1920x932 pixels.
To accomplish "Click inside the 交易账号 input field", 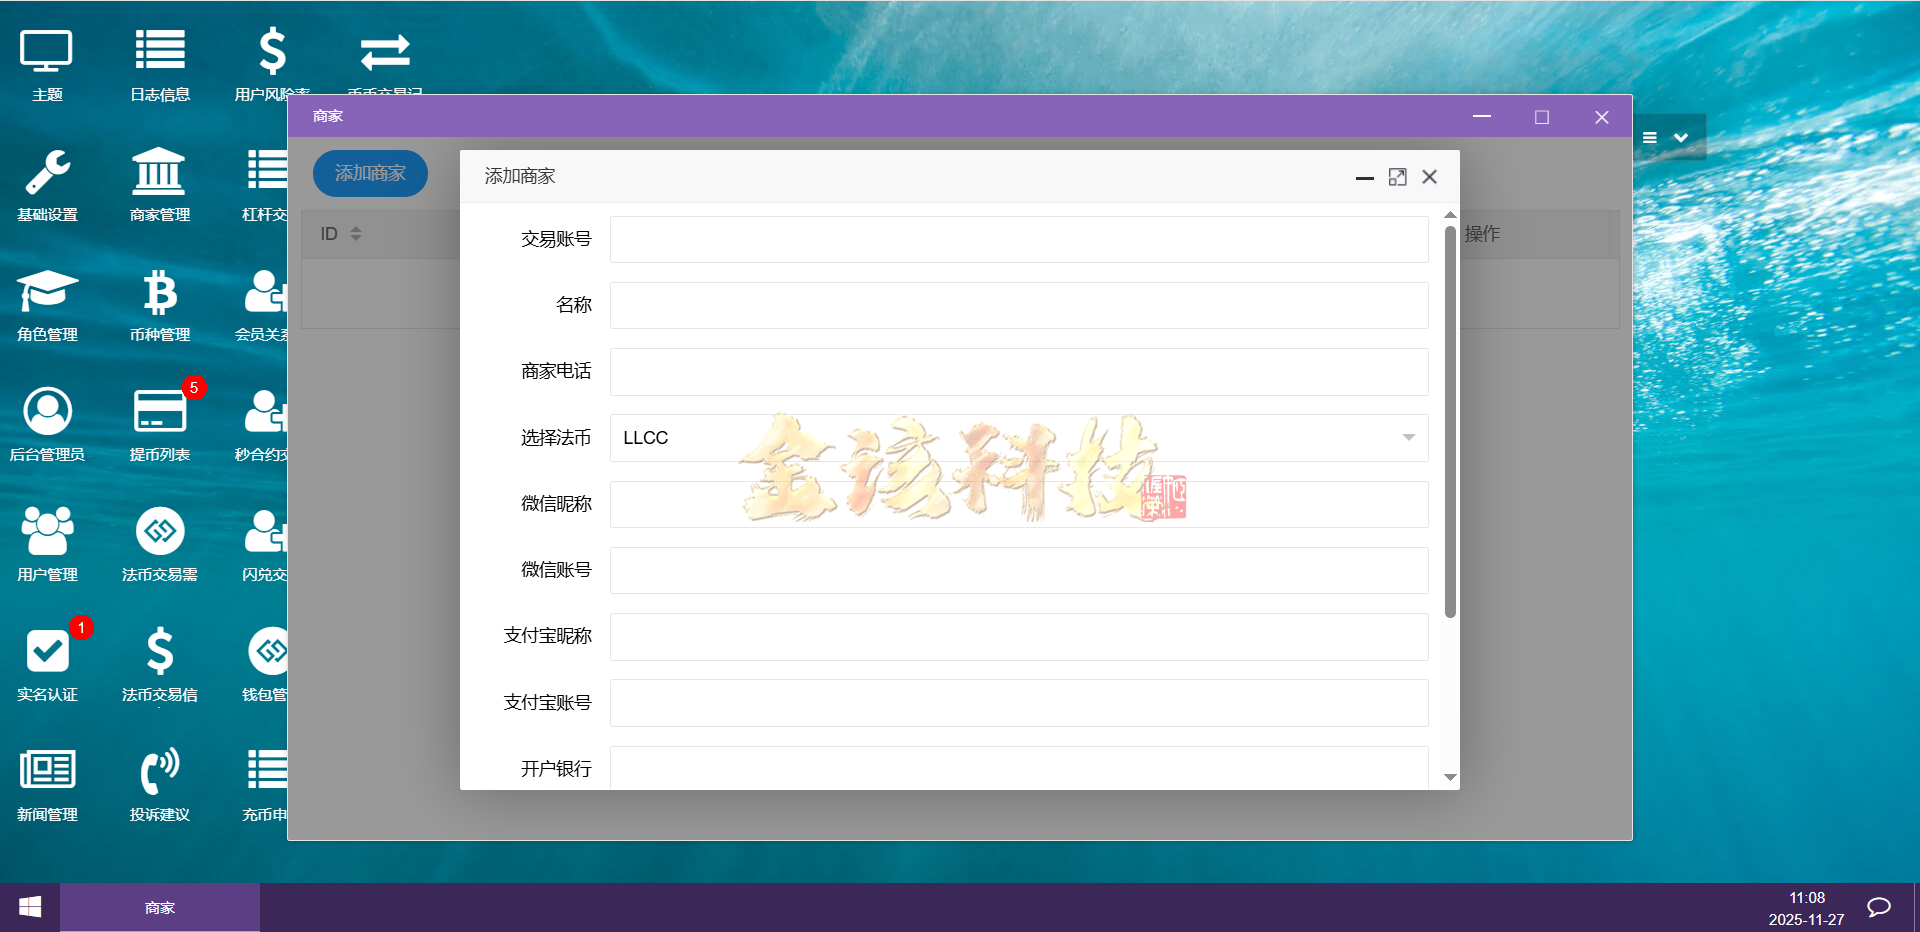I will (1018, 239).
